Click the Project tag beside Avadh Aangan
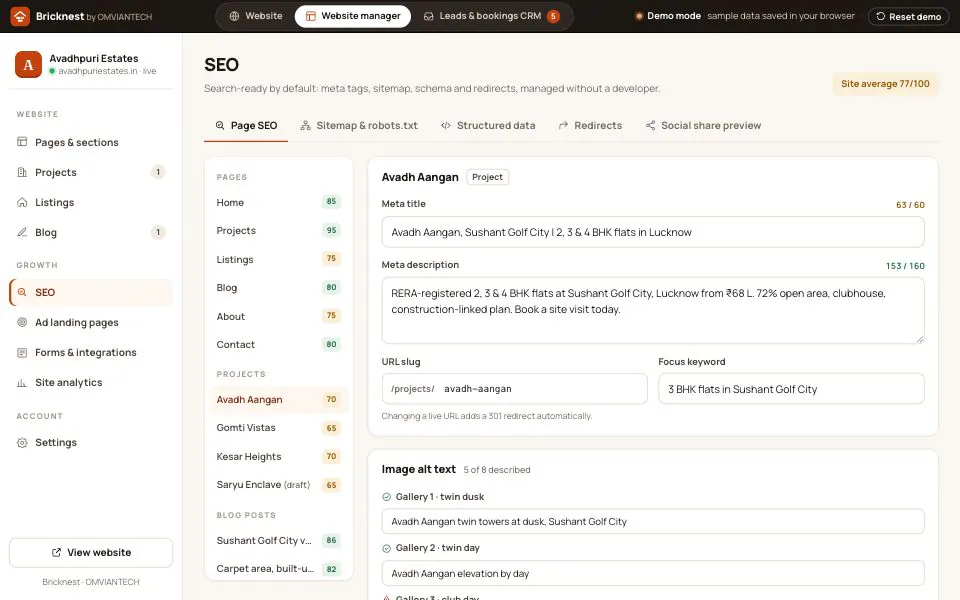The image size is (960, 600). click(x=487, y=177)
